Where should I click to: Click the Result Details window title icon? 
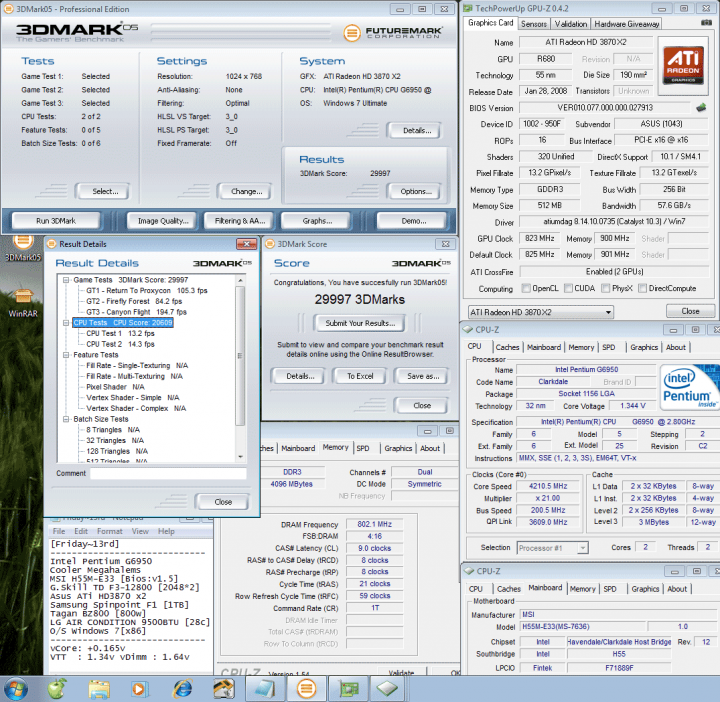coord(52,244)
